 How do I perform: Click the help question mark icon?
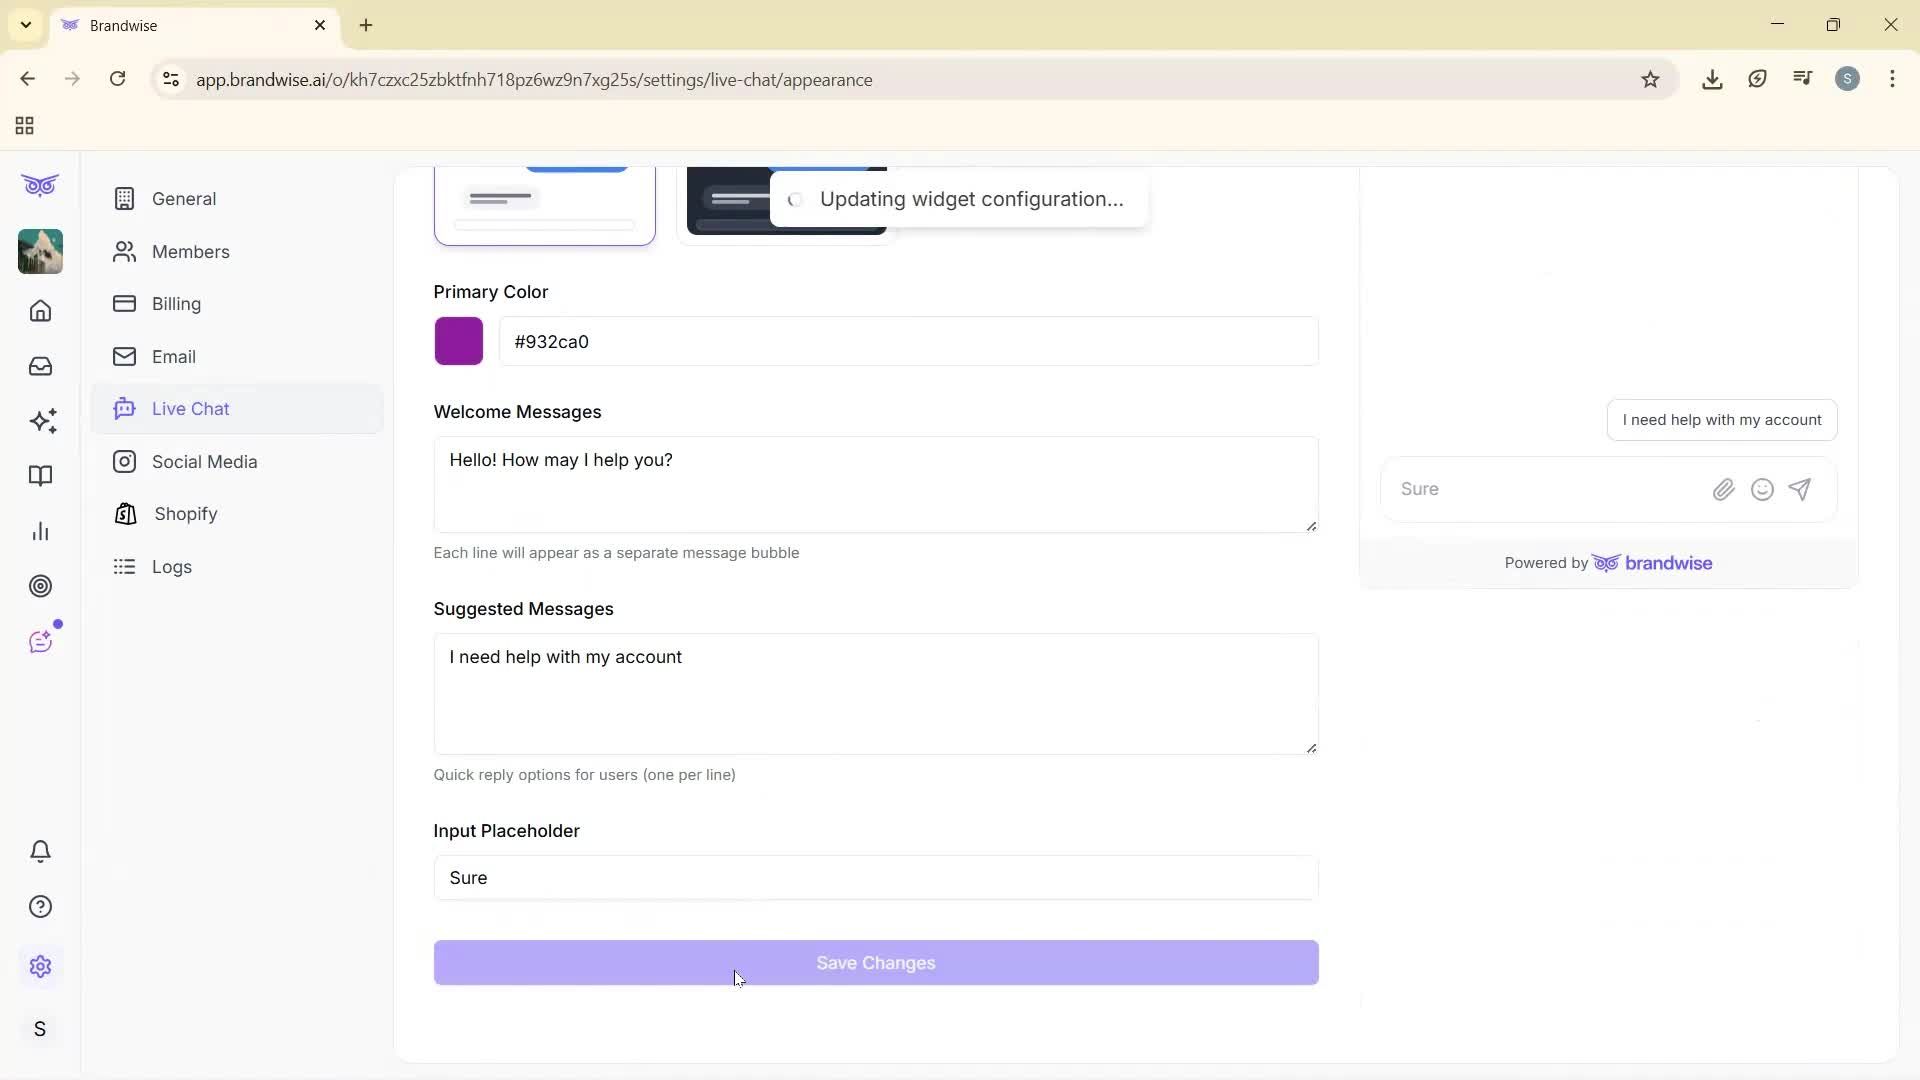pos(40,906)
